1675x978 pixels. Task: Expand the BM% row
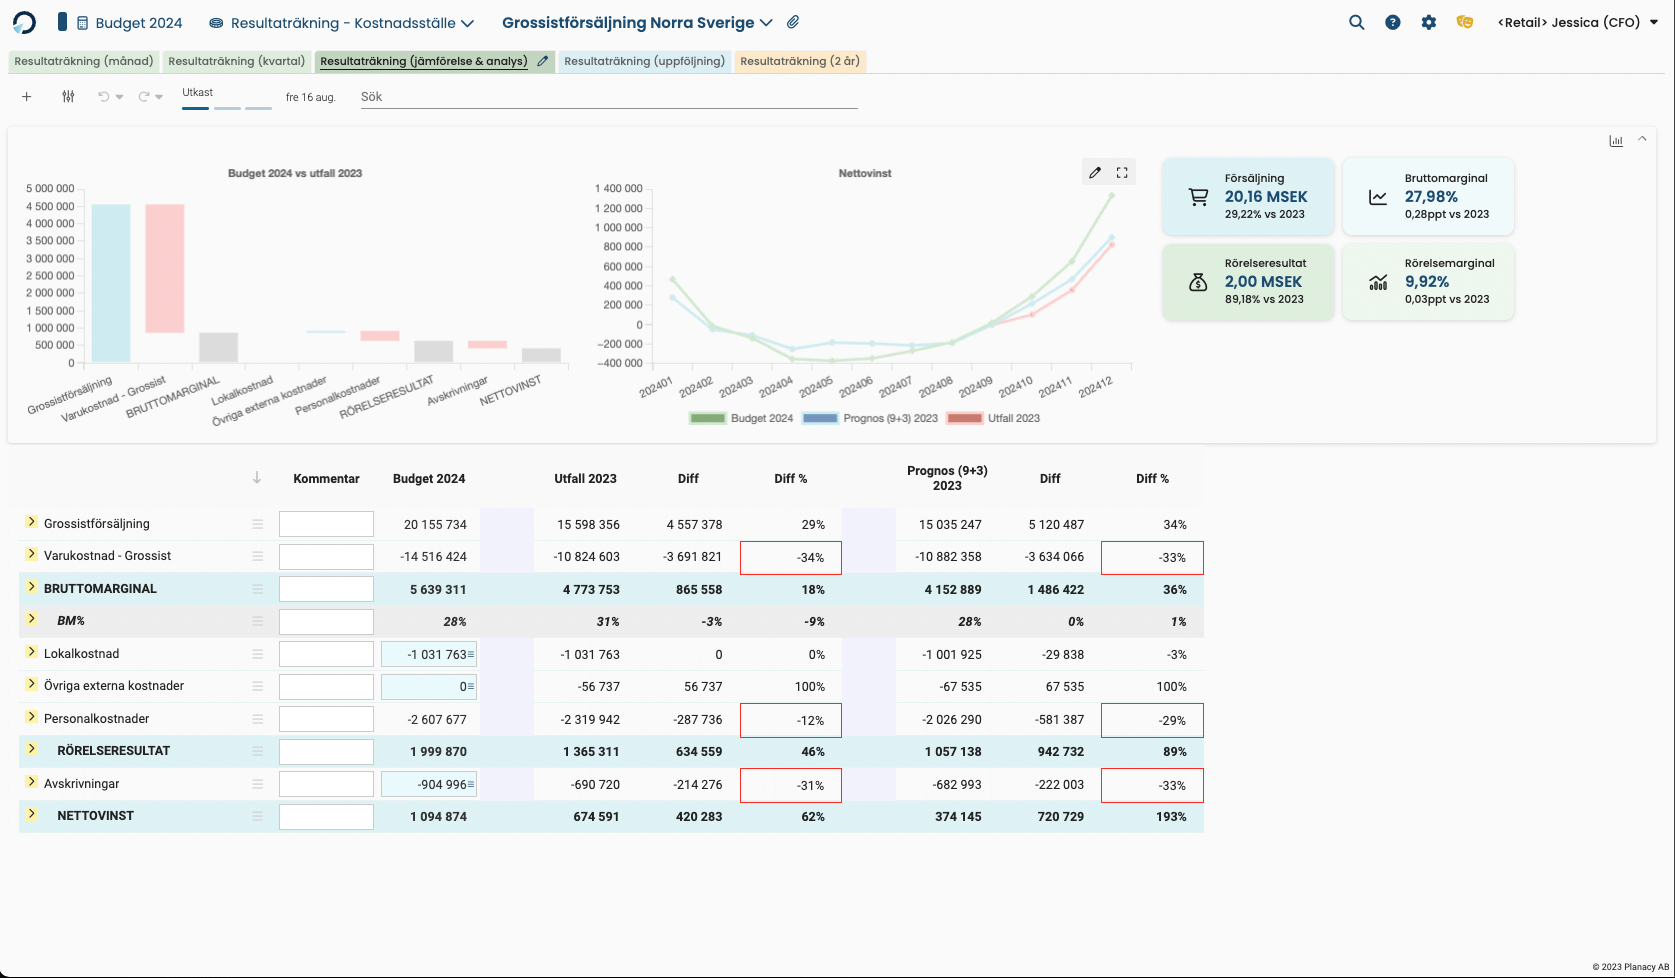click(31, 619)
